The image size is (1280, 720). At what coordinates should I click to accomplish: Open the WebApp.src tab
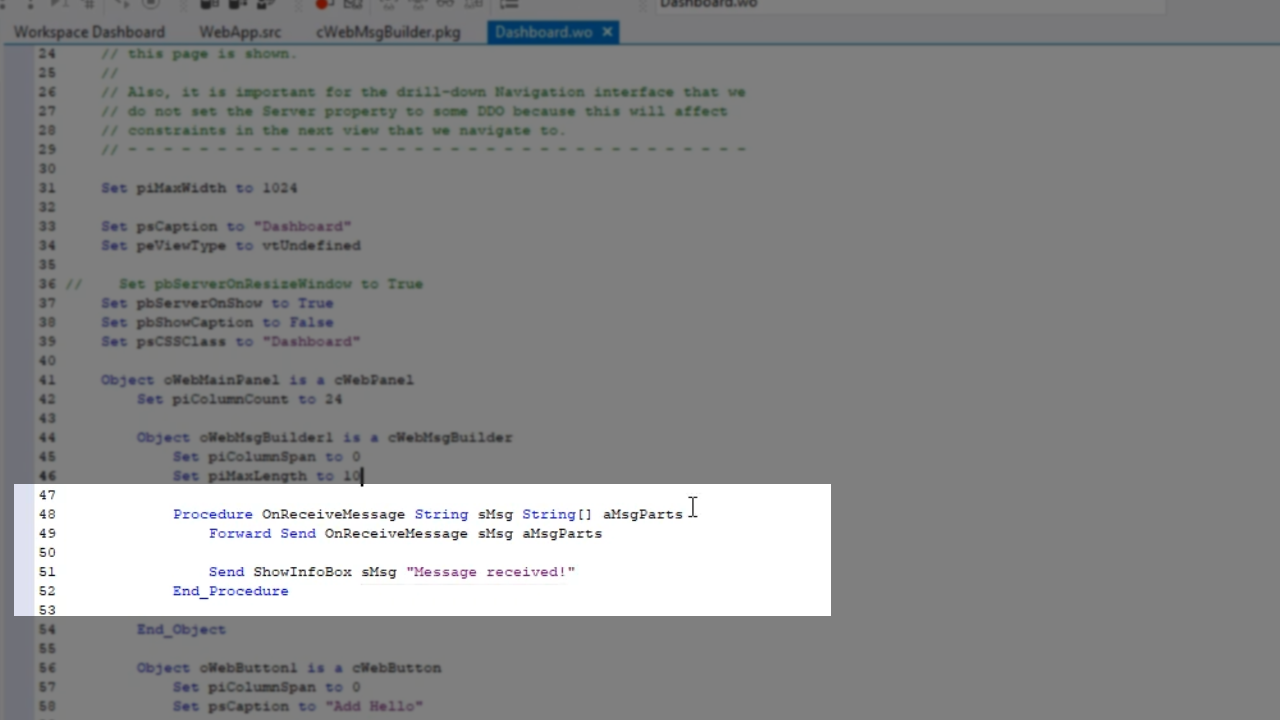(240, 32)
